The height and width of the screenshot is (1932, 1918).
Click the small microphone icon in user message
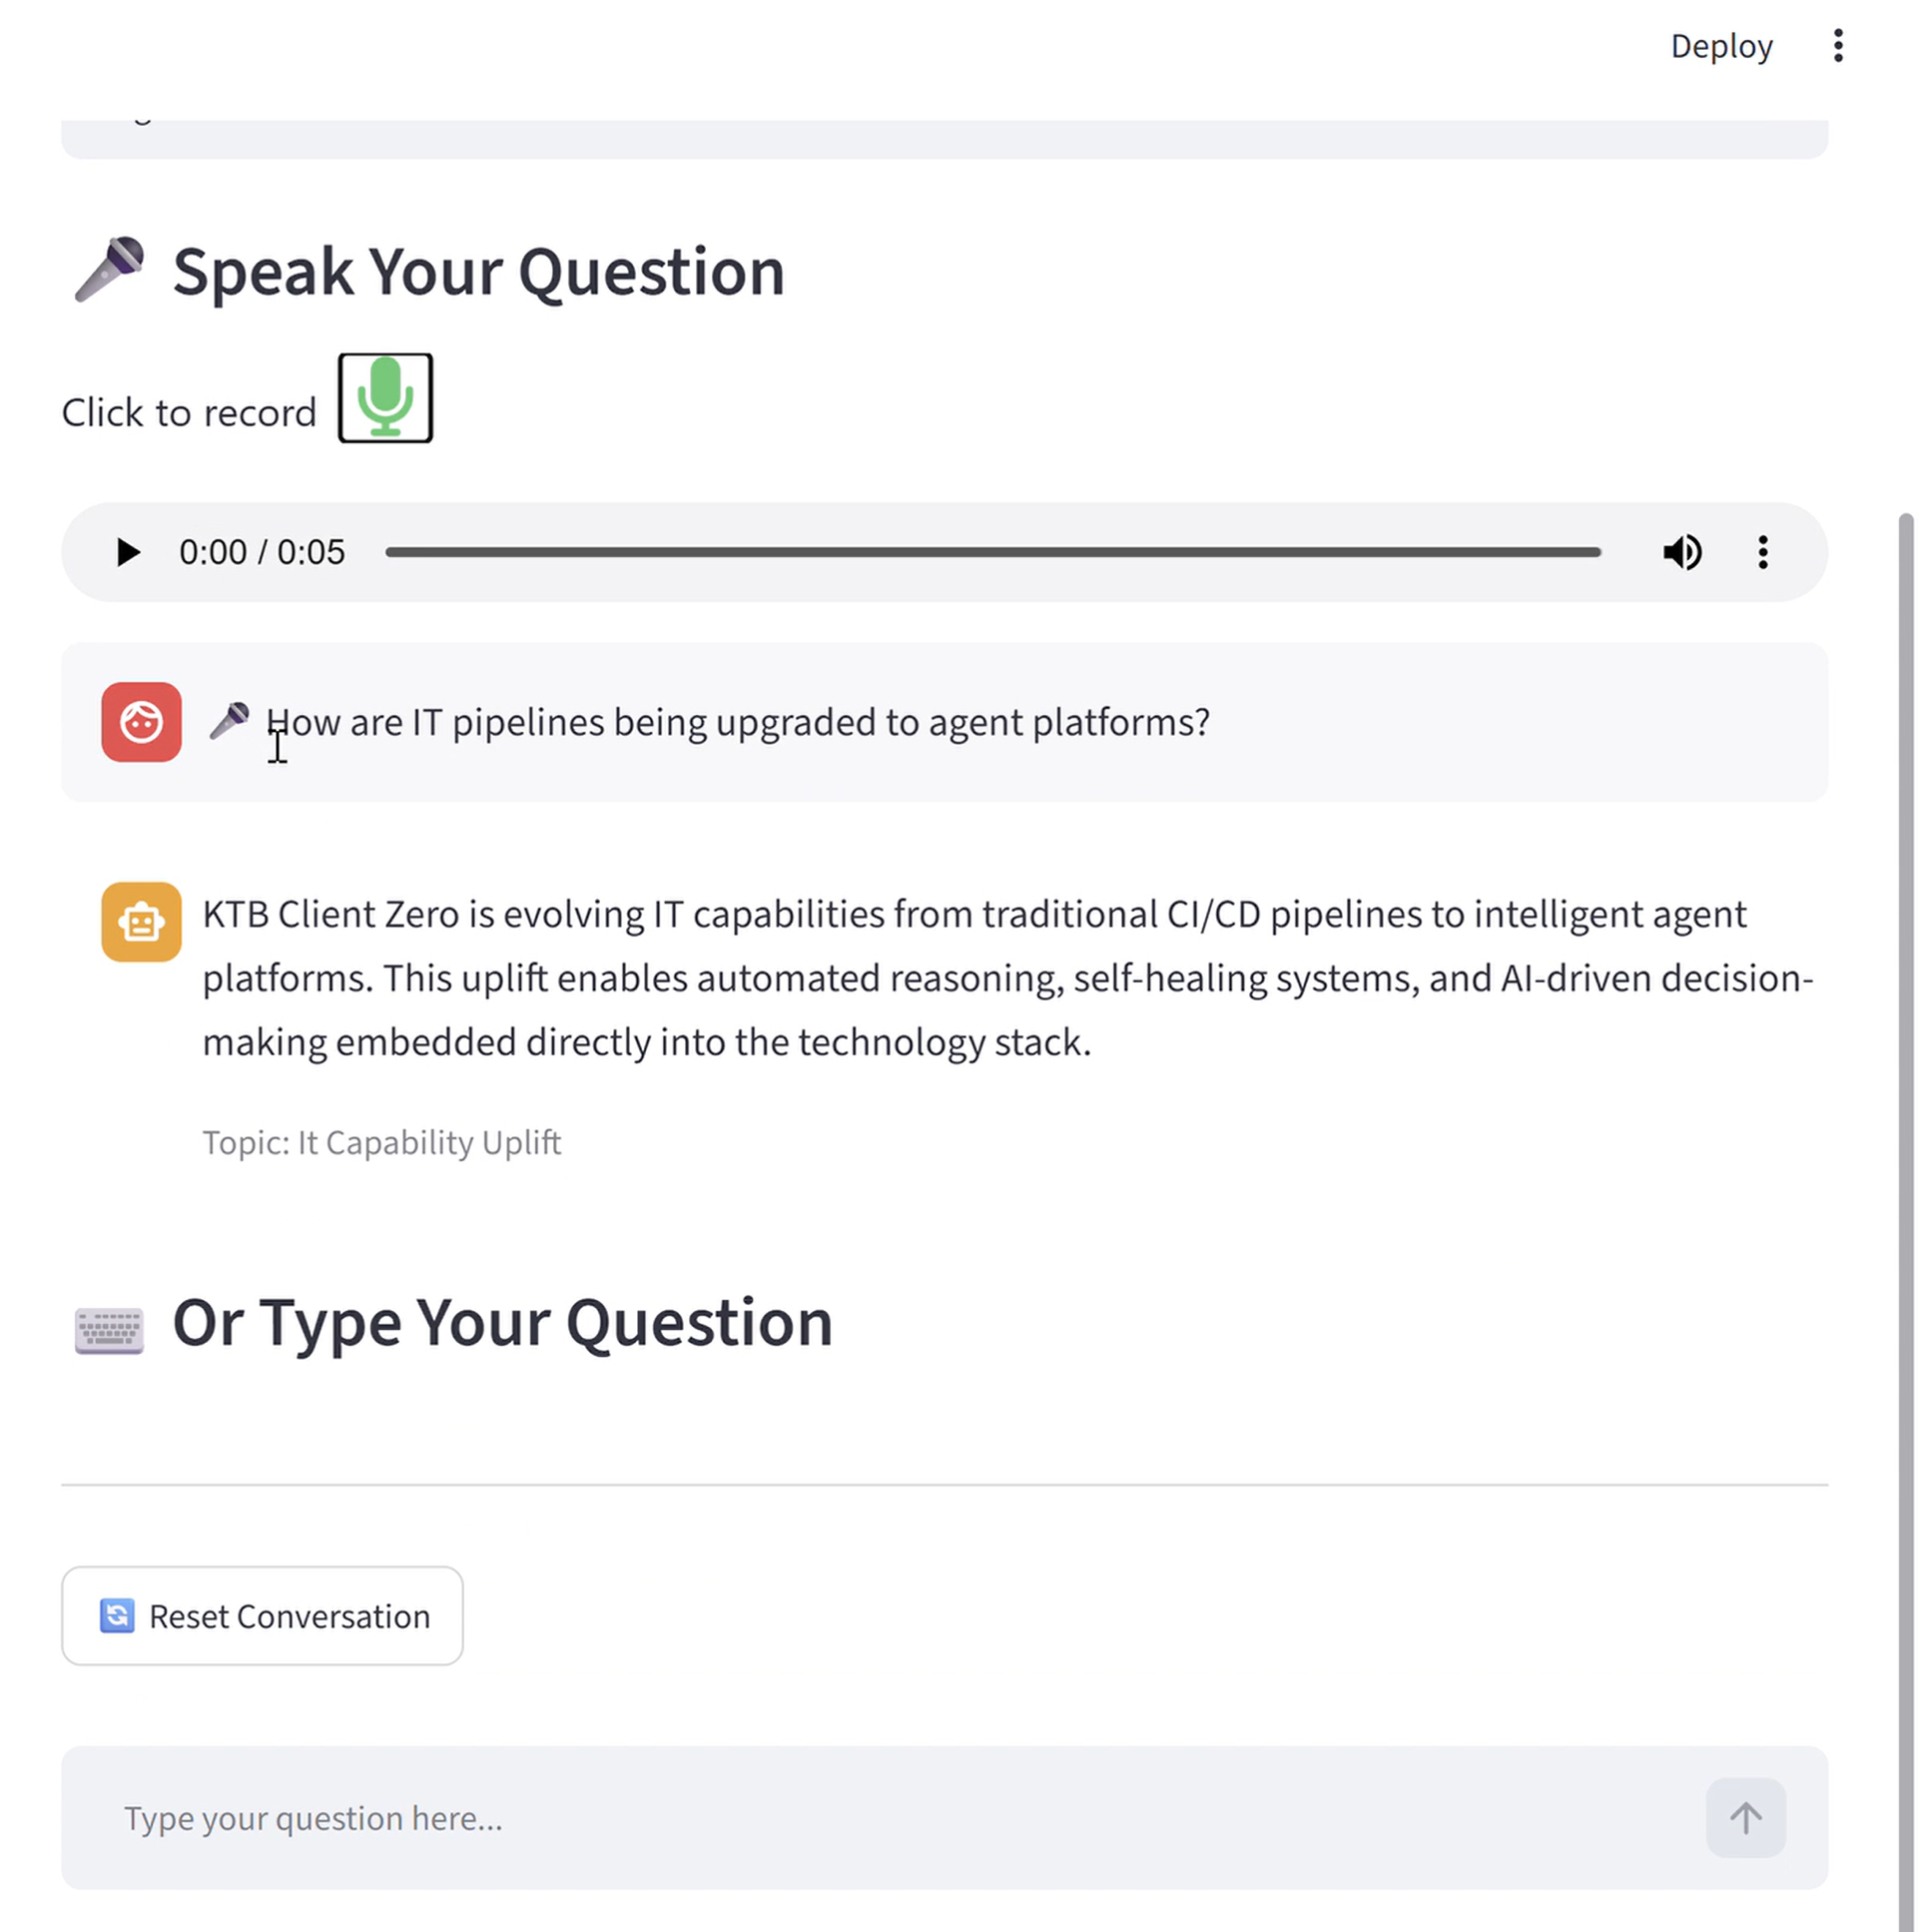point(229,721)
